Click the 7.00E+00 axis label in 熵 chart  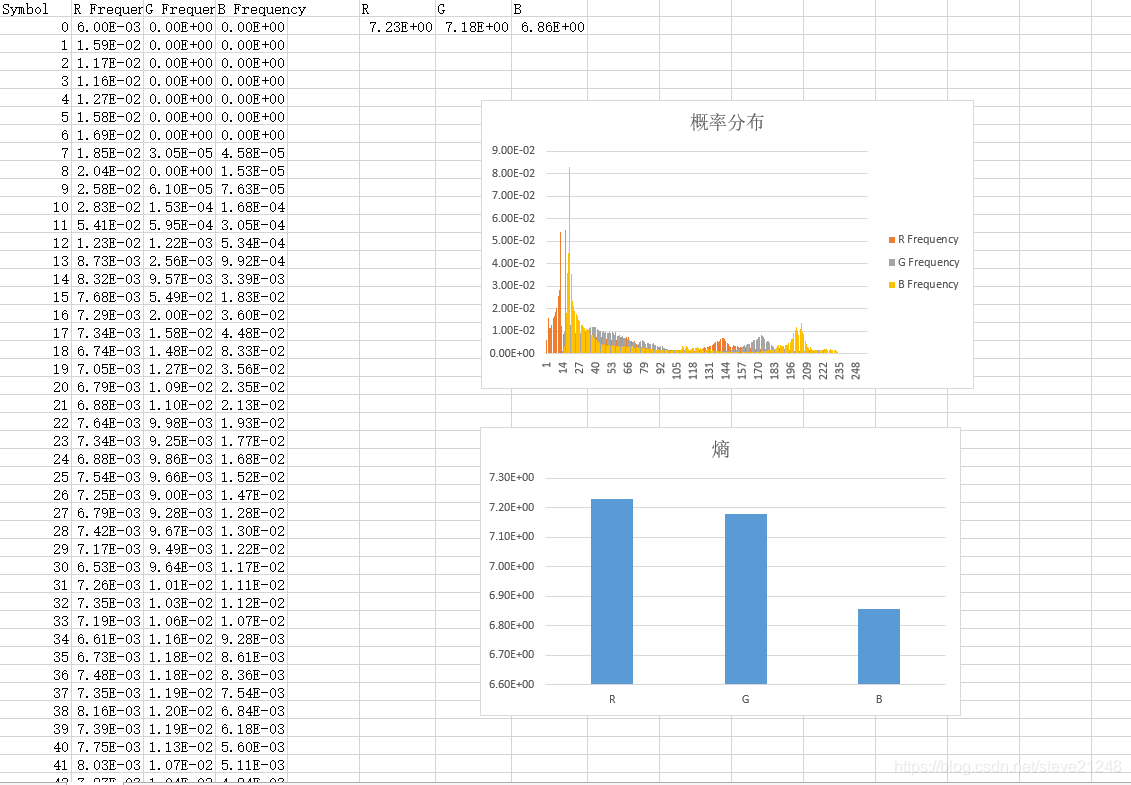pos(511,566)
